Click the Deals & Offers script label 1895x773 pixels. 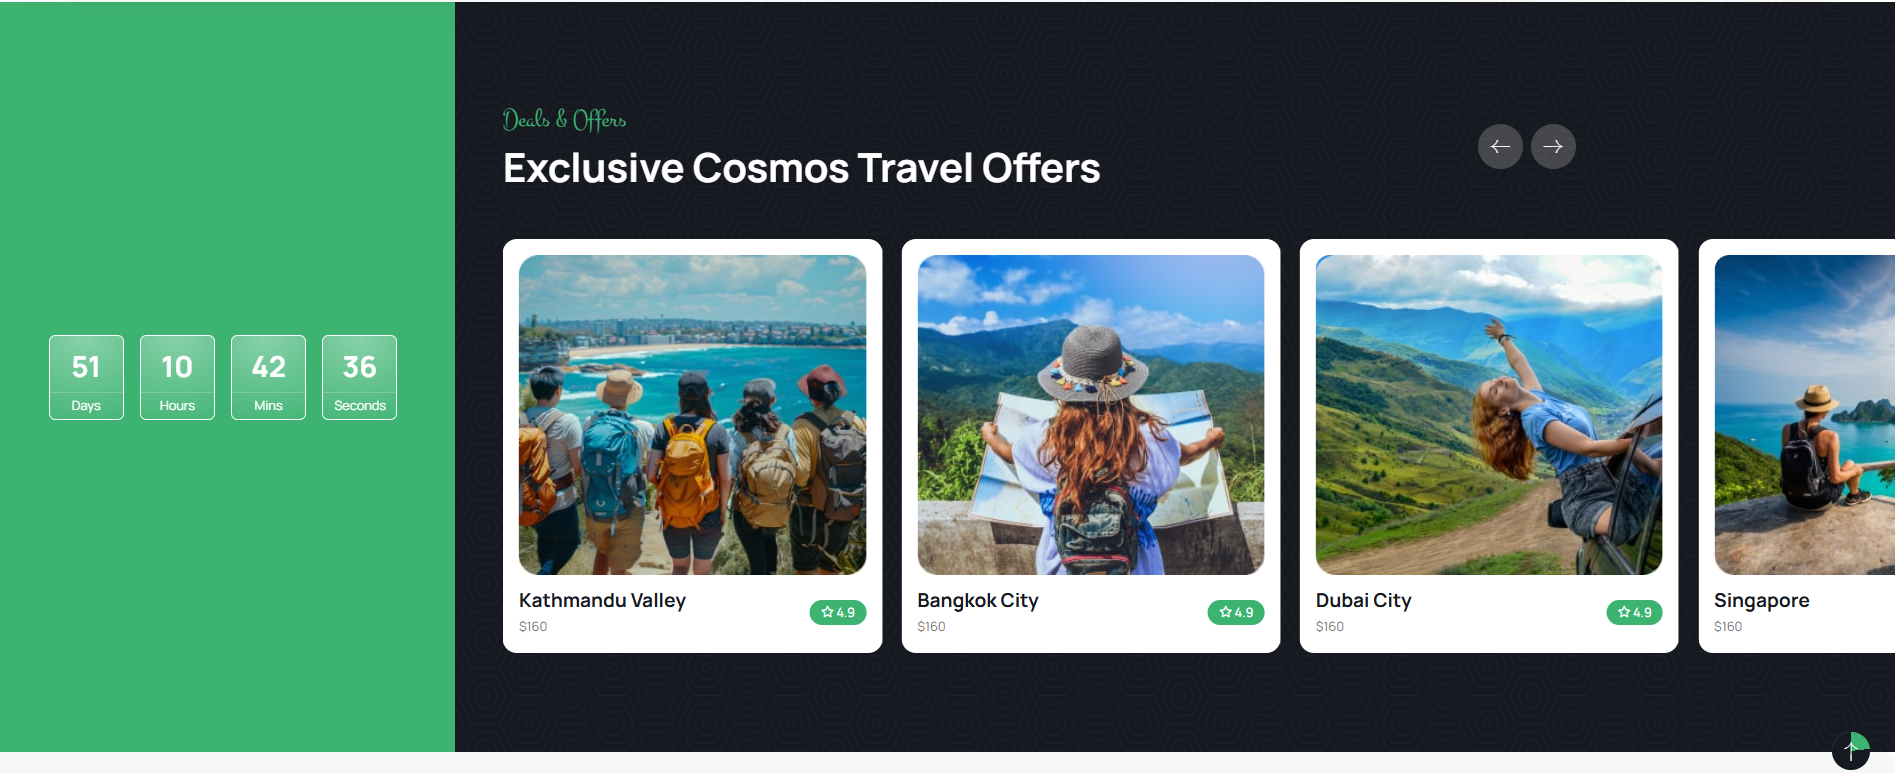564,120
